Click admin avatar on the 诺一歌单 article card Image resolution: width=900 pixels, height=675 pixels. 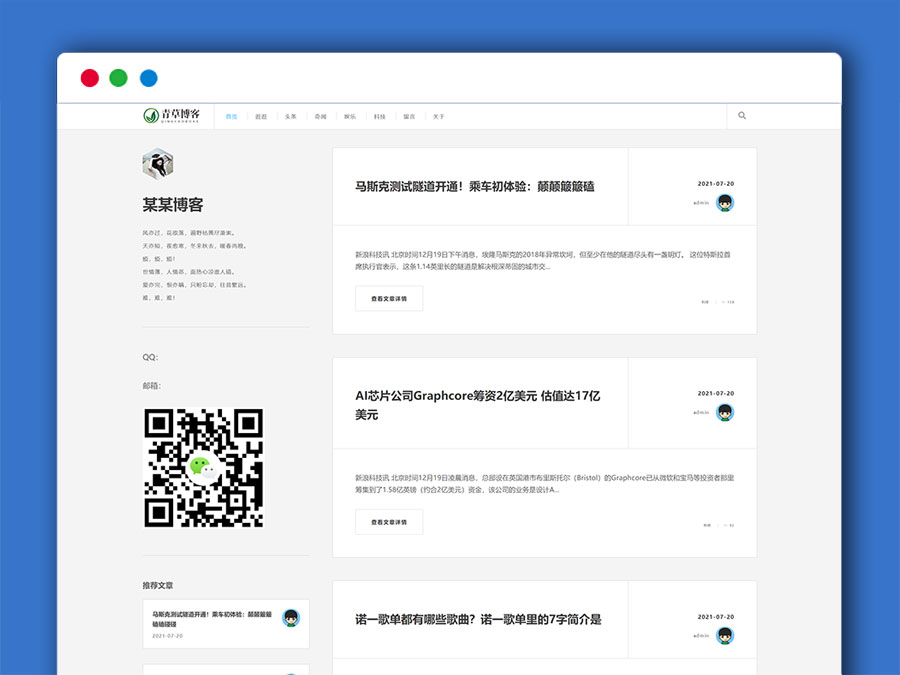725,635
